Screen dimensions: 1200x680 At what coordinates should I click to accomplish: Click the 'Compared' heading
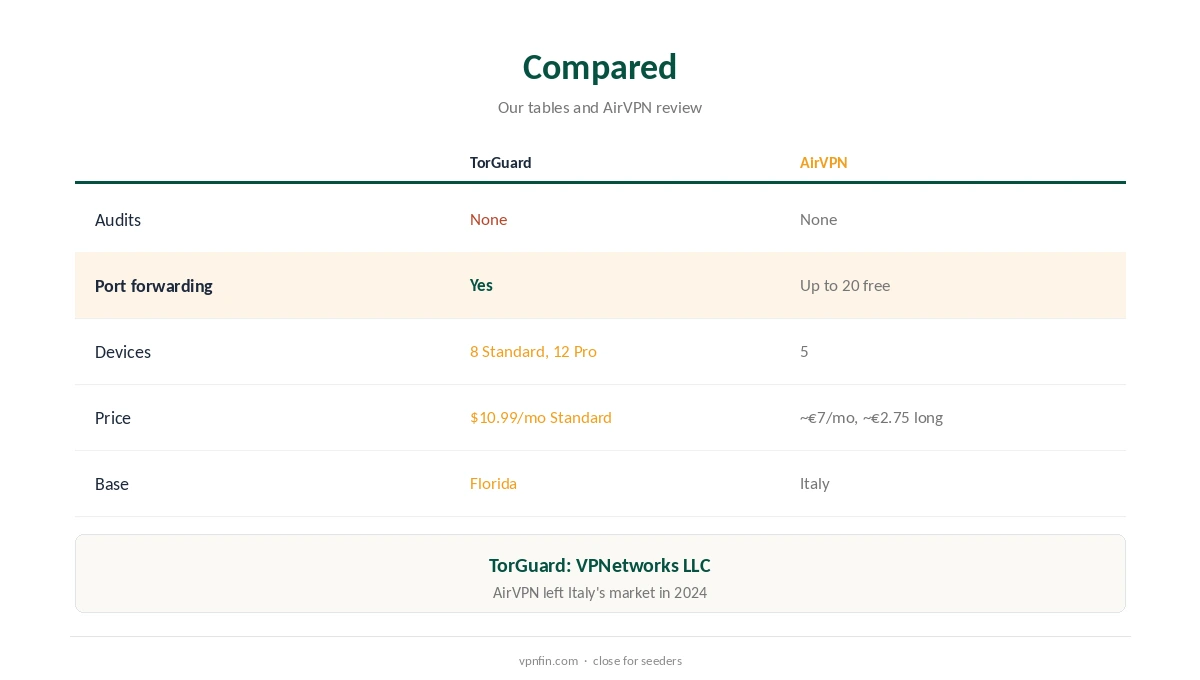600,67
